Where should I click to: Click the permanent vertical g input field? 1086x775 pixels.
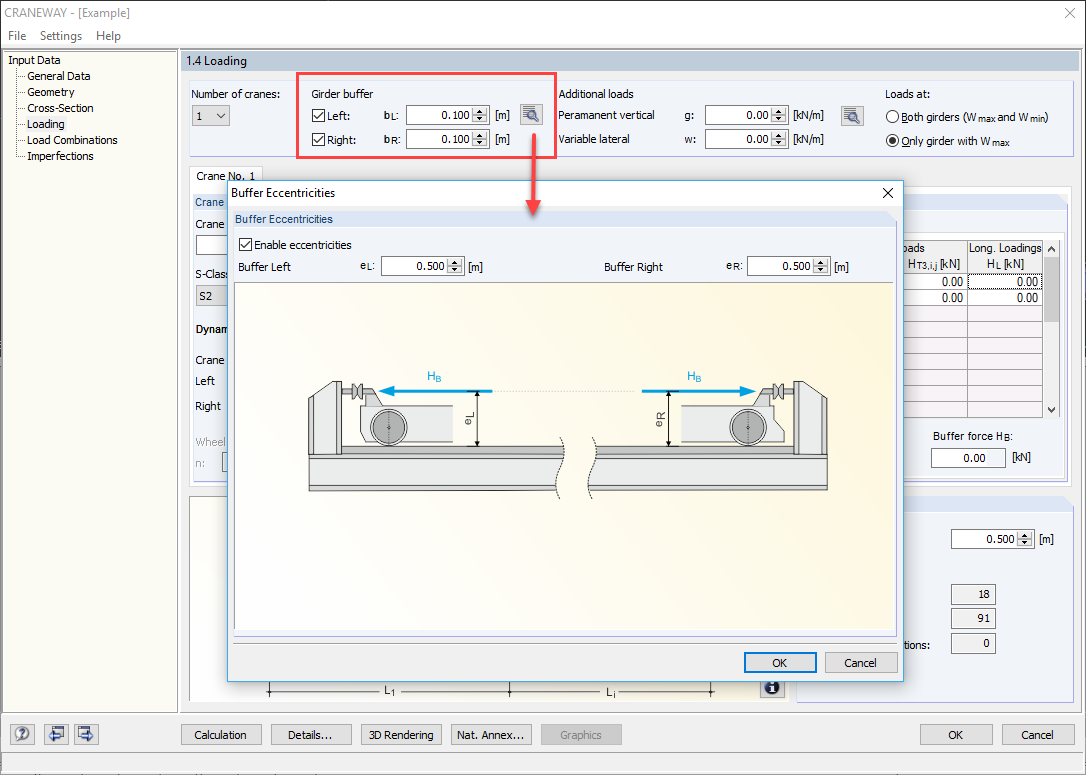[738, 115]
